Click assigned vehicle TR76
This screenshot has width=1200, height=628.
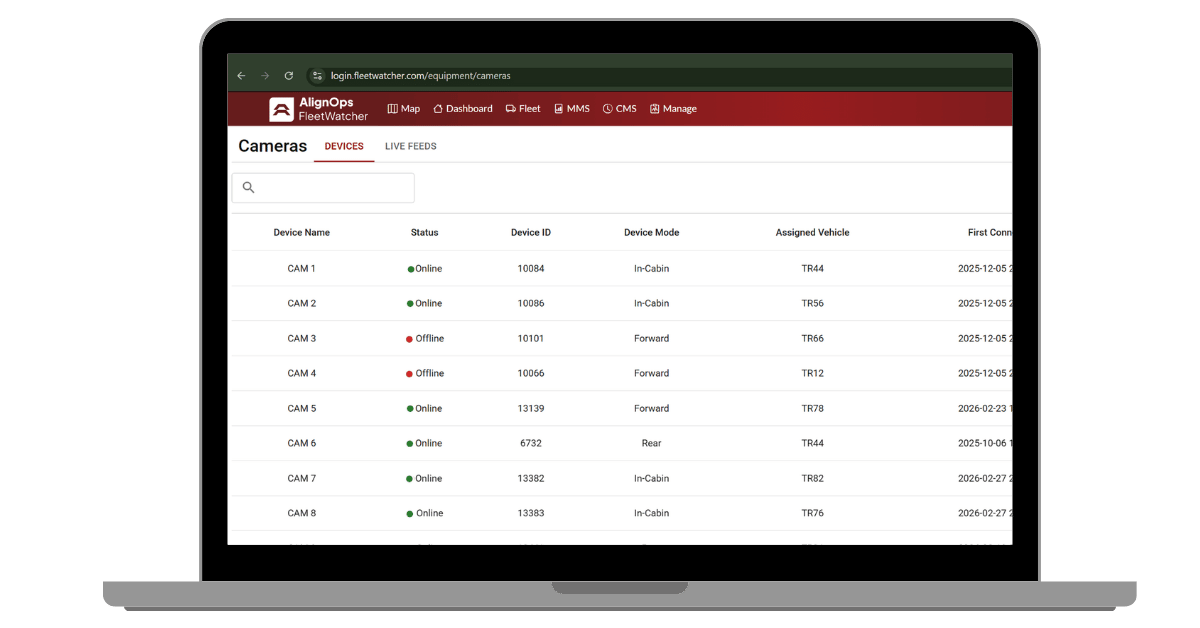[813, 514]
